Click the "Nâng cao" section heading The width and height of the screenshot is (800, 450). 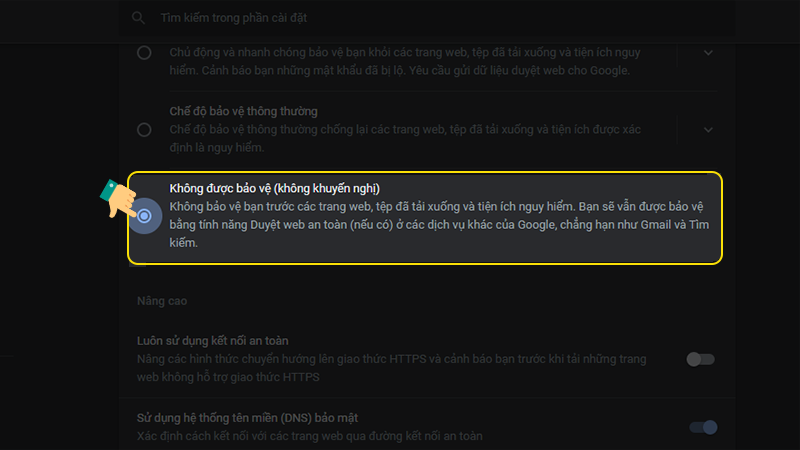[x=162, y=301]
